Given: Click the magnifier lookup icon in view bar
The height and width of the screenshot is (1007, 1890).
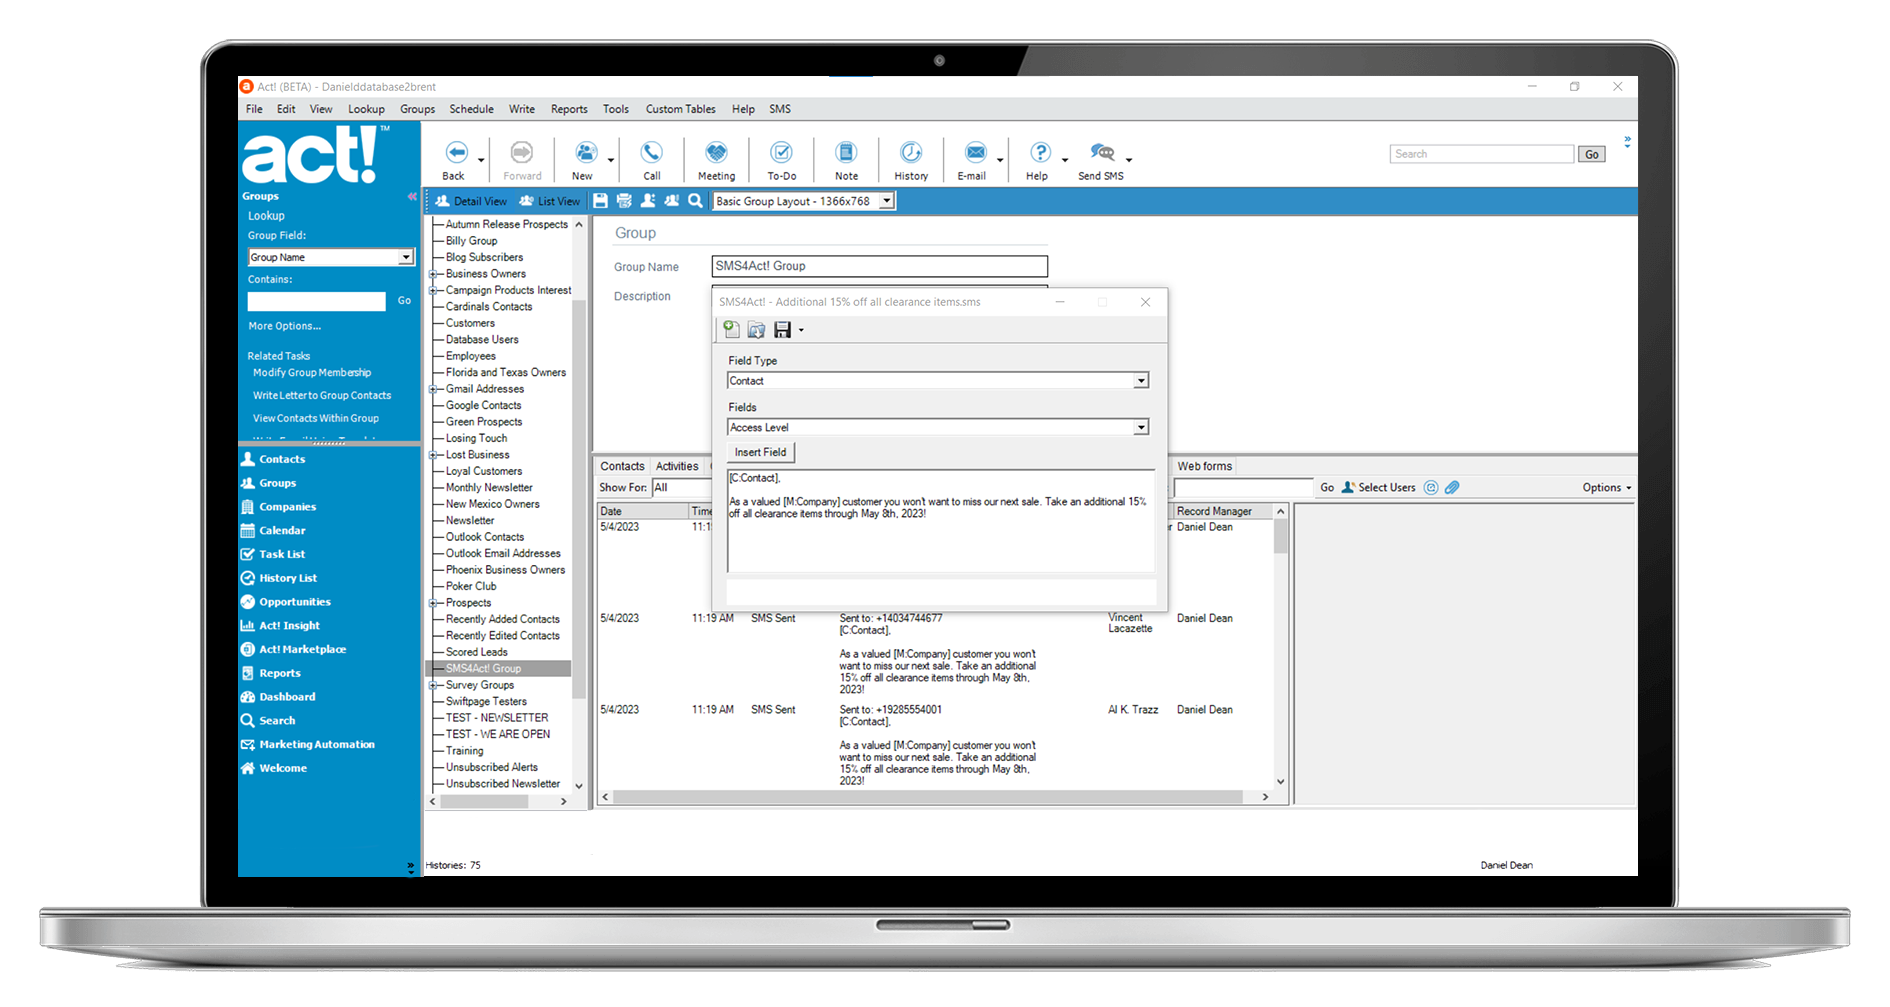Looking at the screenshot, I should (x=695, y=201).
